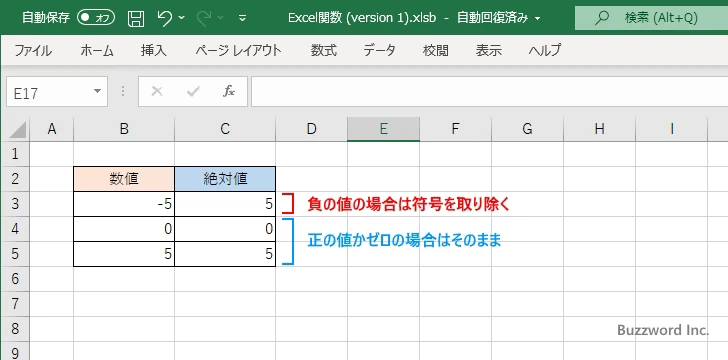Screen dimensions: 728x360
Task: Open Customize Quick Access Toolbar dropdown
Action: click(242, 18)
